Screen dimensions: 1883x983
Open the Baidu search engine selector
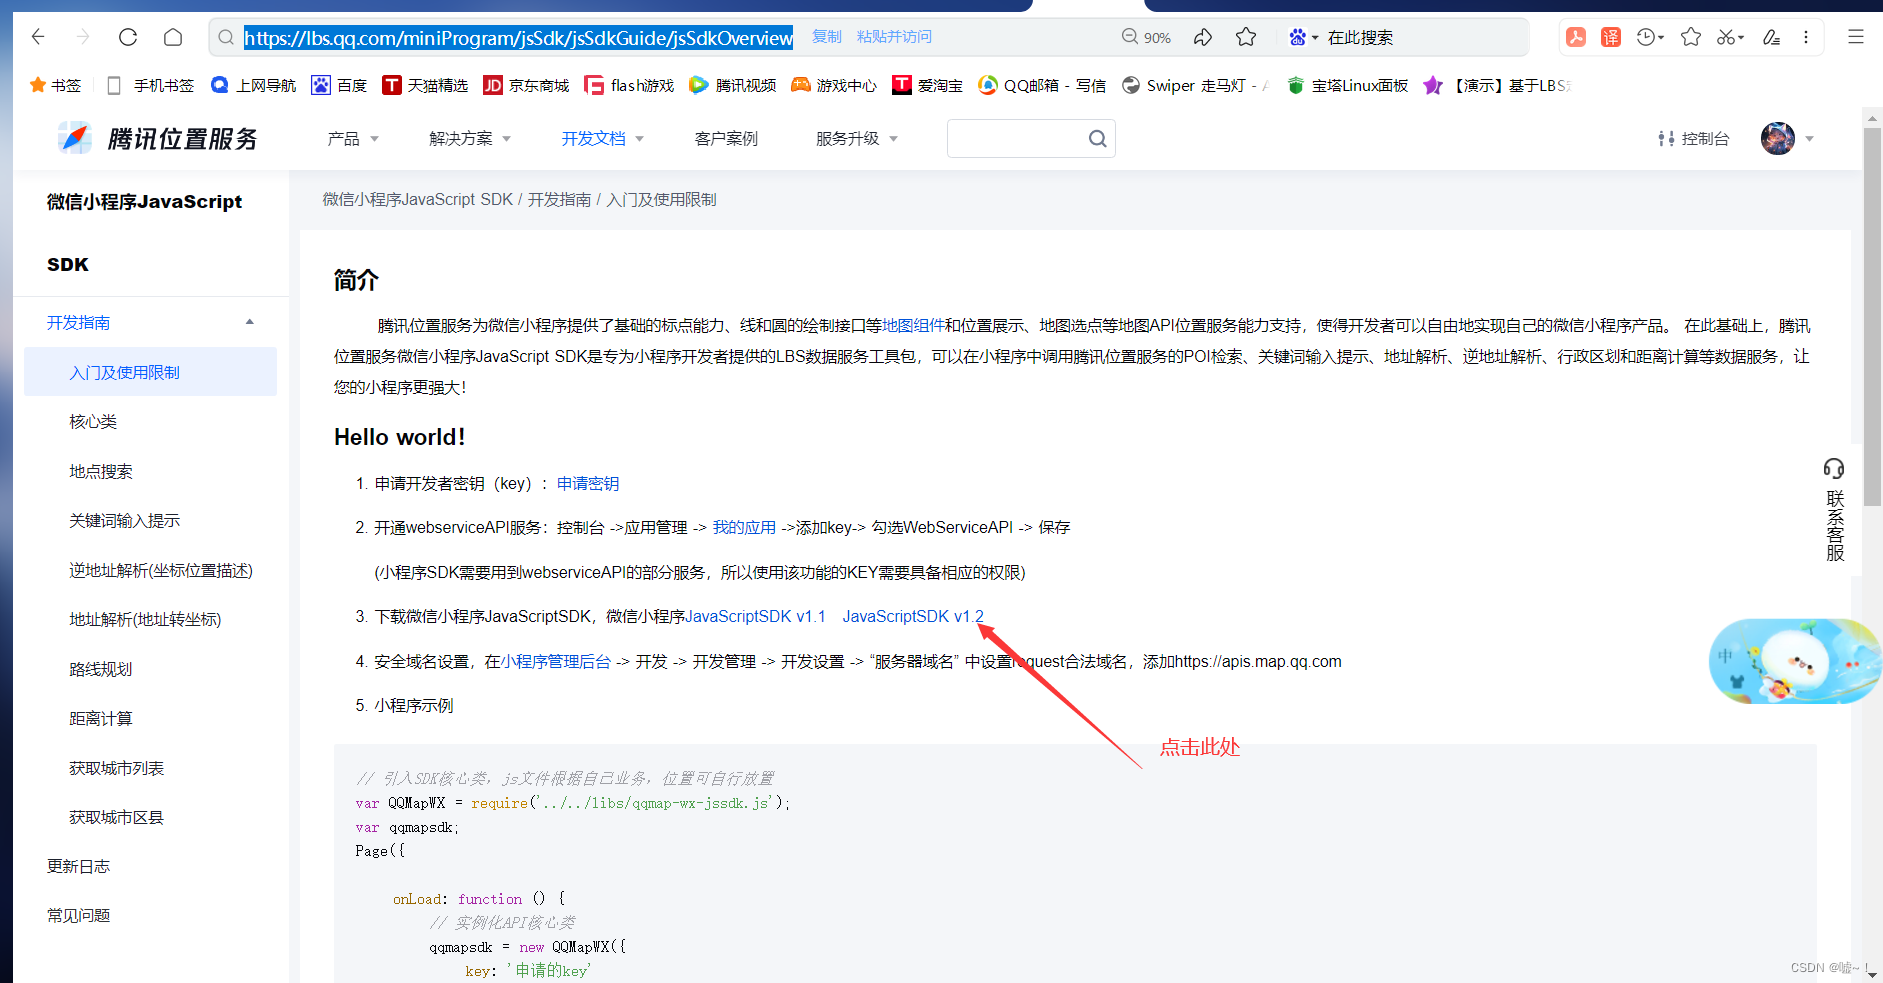[x=1303, y=37]
